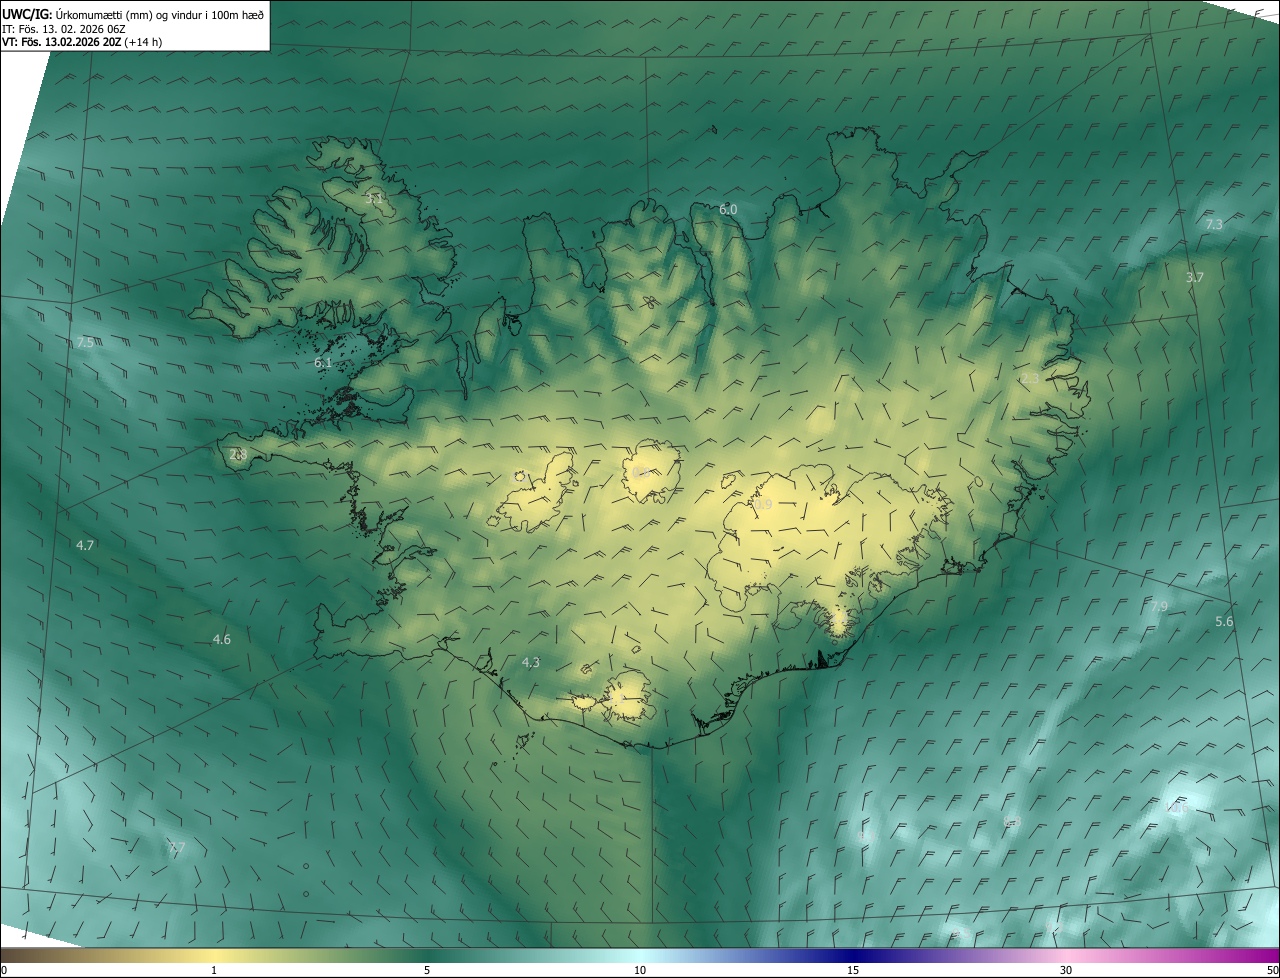Click the 2.3 value in the East Fjords
This screenshot has width=1280, height=978.
click(x=1030, y=378)
